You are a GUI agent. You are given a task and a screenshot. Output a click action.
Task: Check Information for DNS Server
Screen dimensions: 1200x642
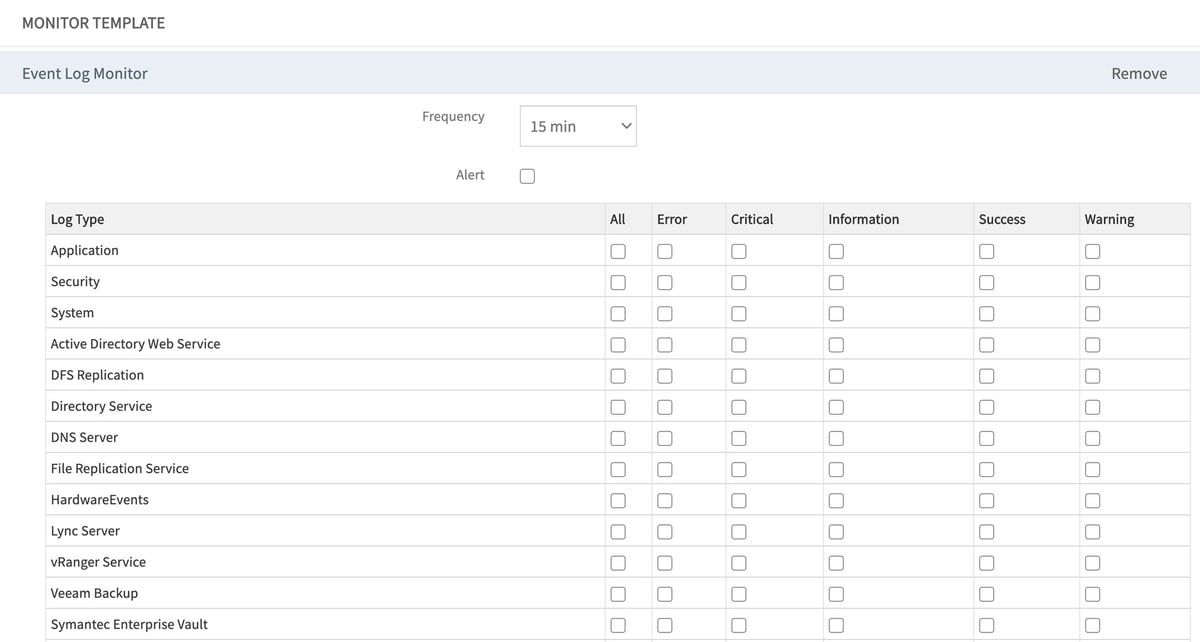[836, 438]
